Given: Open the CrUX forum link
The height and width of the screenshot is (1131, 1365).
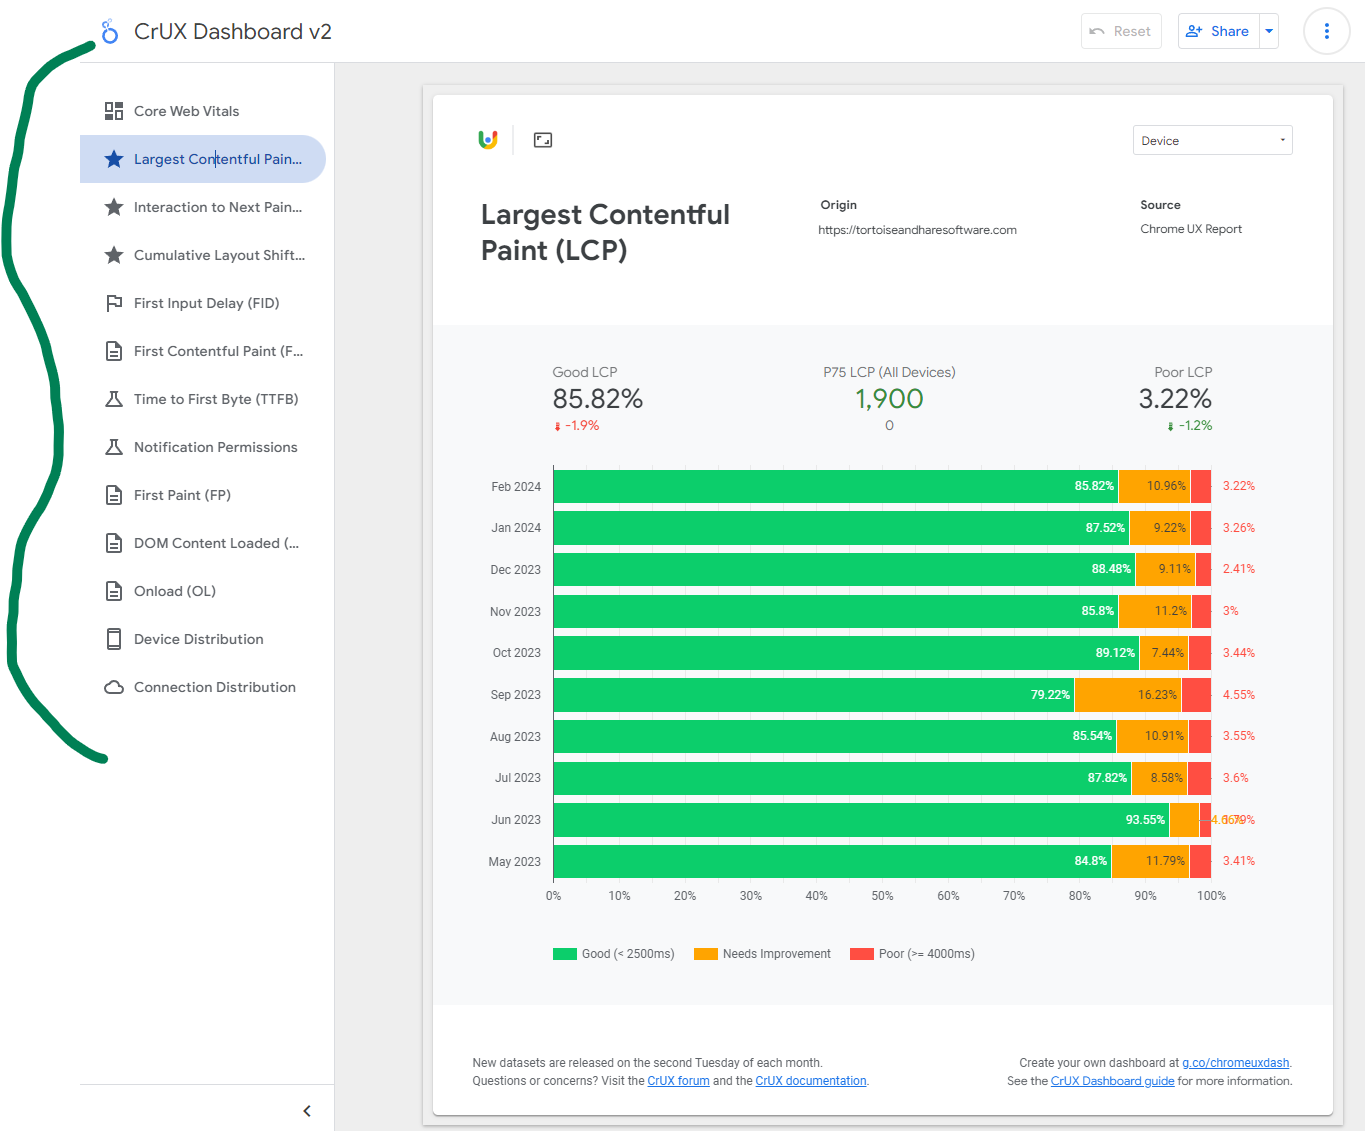Looking at the screenshot, I should (x=678, y=1081).
